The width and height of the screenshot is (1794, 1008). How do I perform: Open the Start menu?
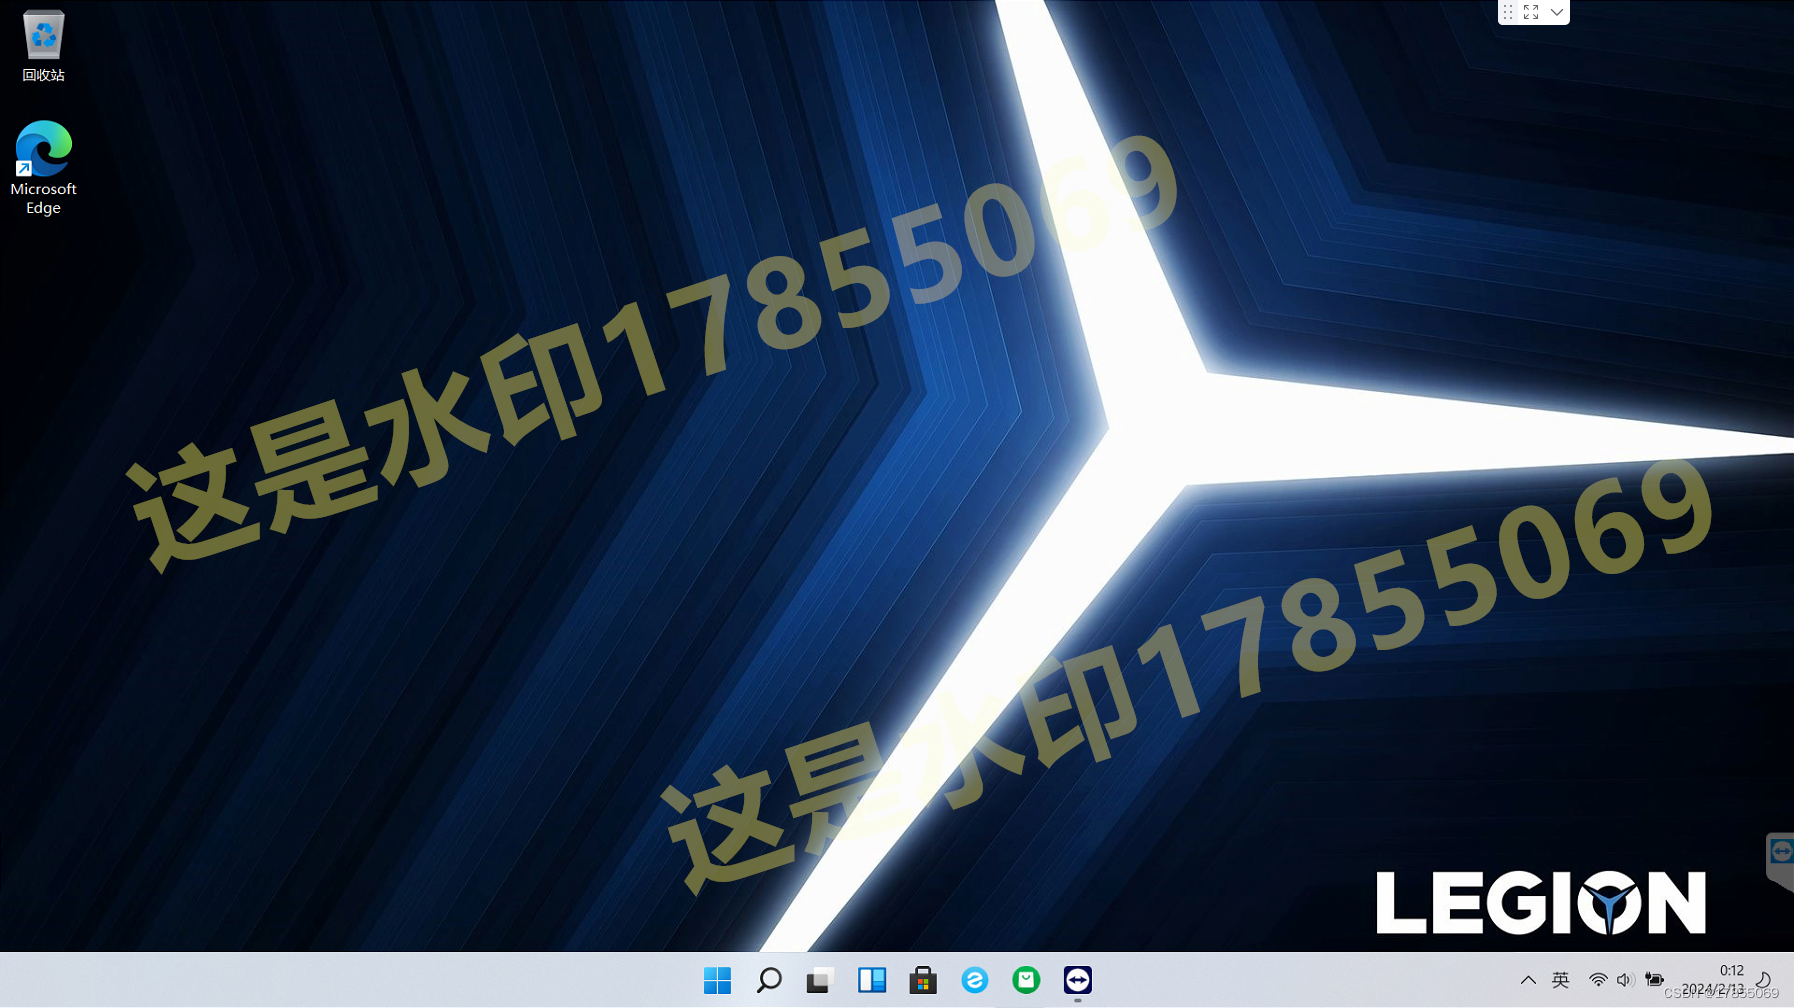(x=716, y=981)
